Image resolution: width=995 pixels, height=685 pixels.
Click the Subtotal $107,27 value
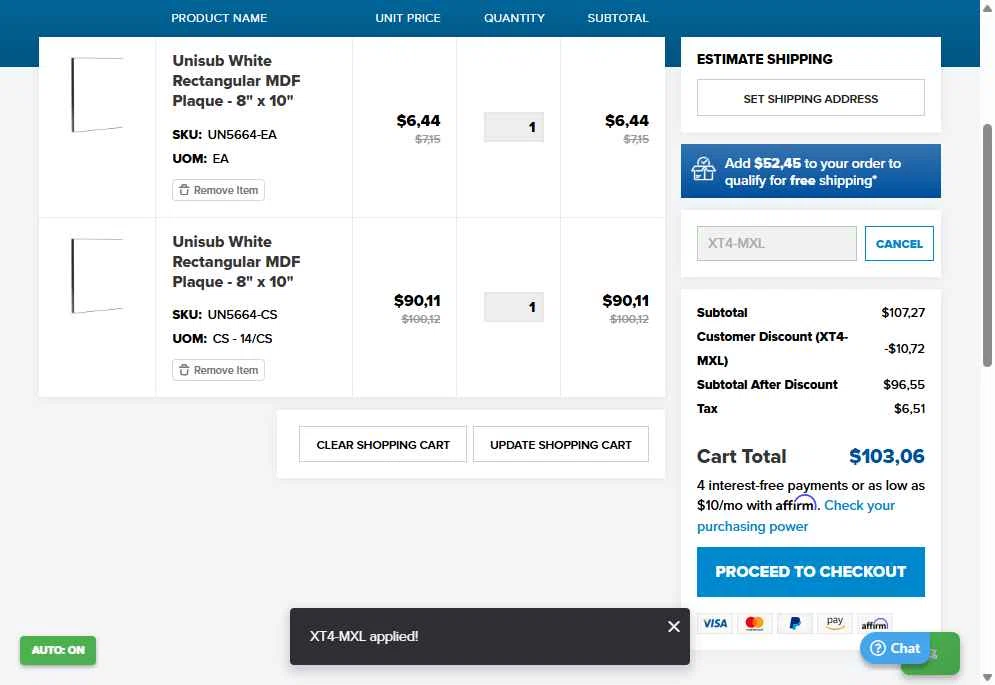903,312
